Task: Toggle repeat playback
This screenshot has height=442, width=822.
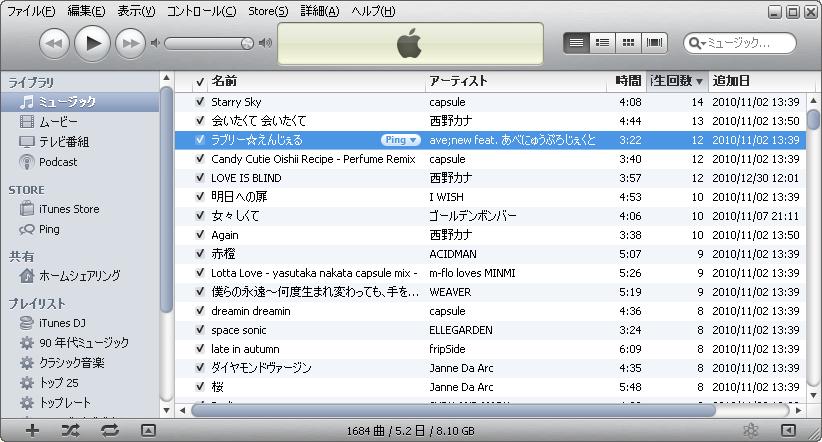Action: 110,430
